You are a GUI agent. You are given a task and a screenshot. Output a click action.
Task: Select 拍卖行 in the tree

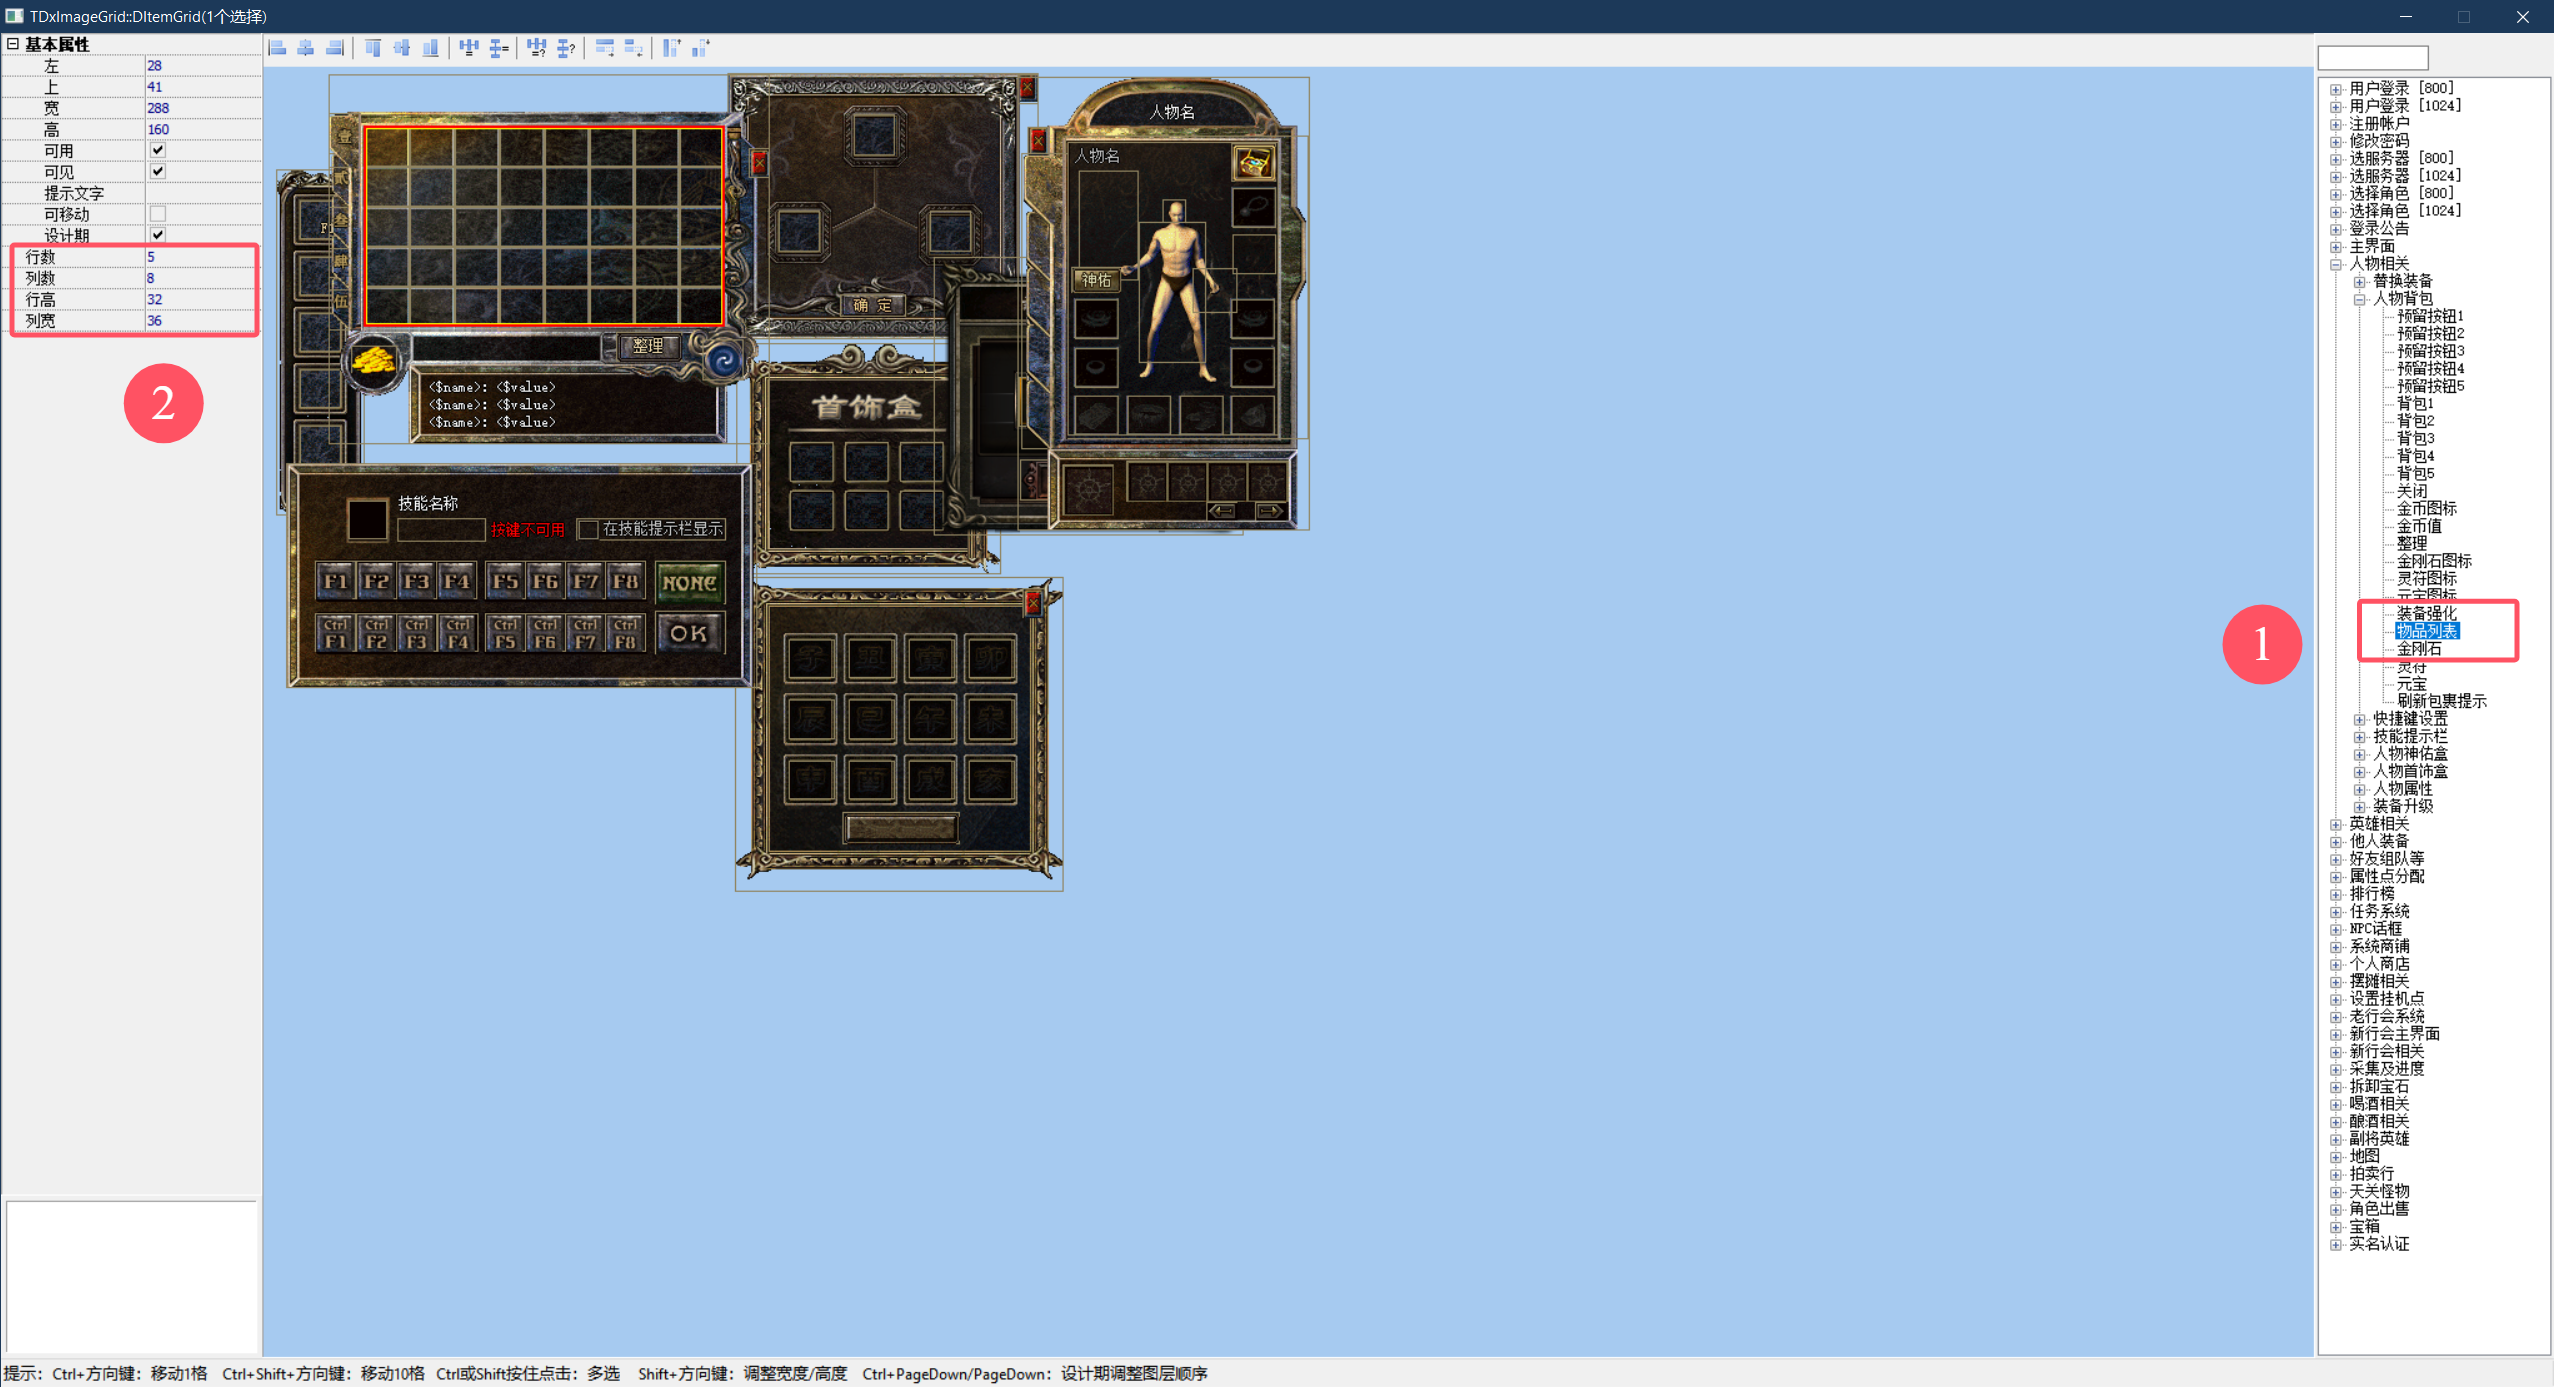(2371, 1174)
